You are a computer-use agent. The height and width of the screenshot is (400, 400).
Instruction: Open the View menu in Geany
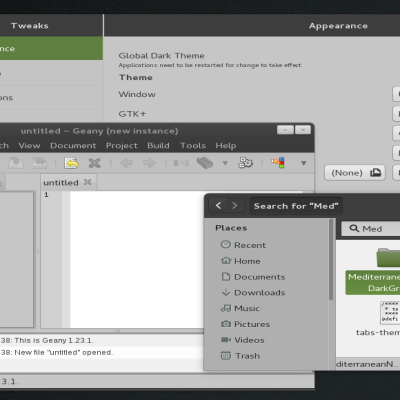pos(29,146)
